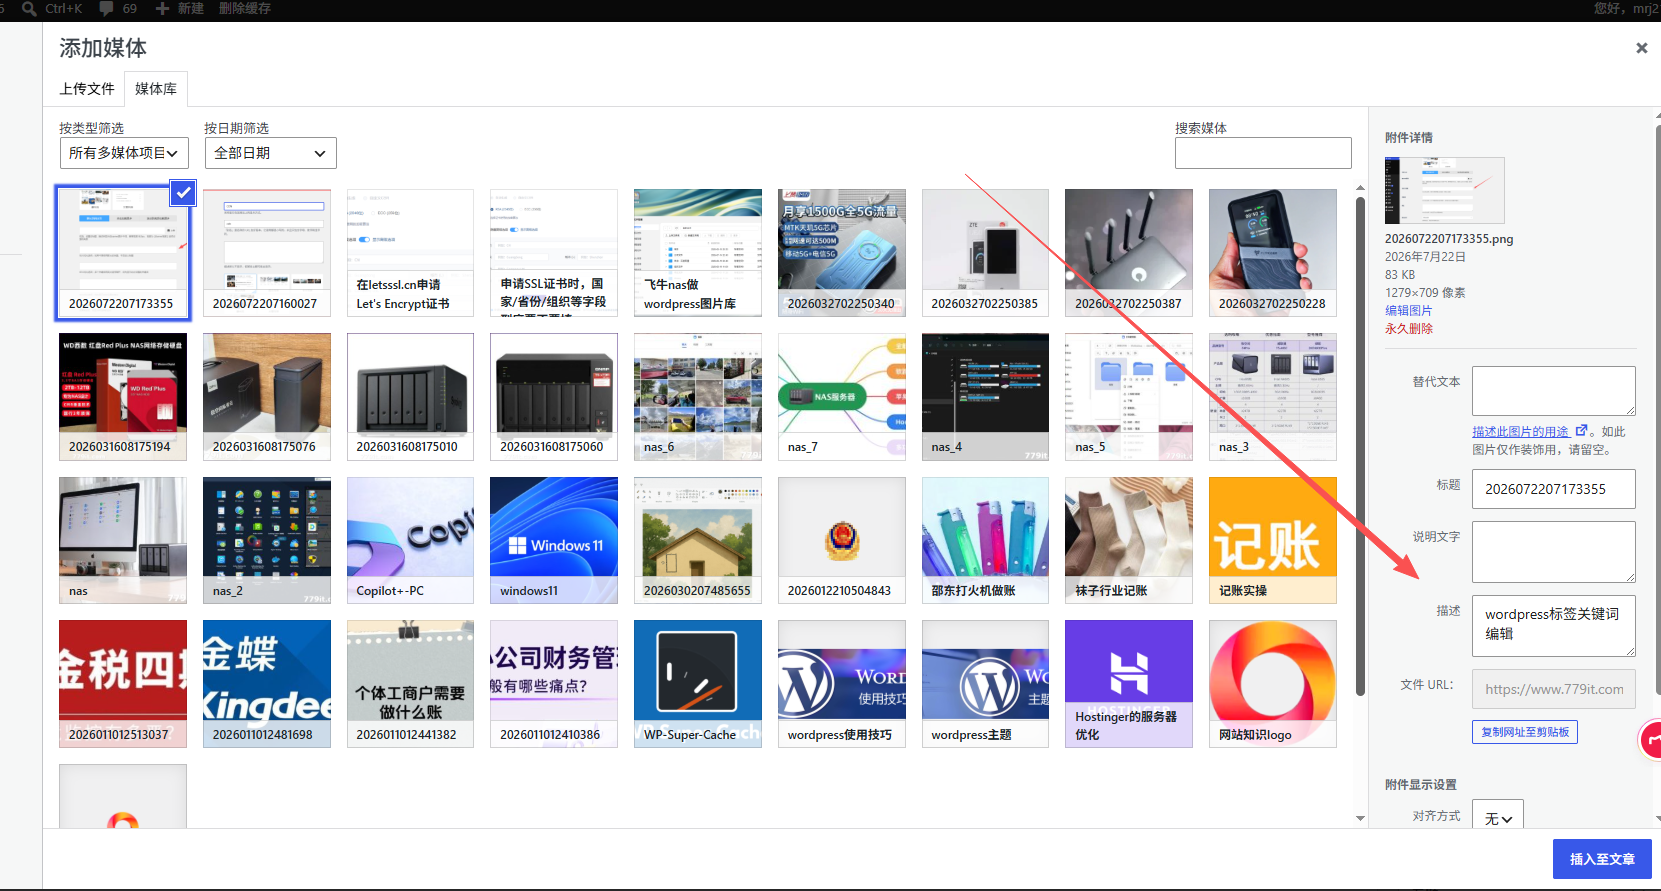Select thumbnail 2026012210504843
The width and height of the screenshot is (1661, 891).
click(x=842, y=540)
